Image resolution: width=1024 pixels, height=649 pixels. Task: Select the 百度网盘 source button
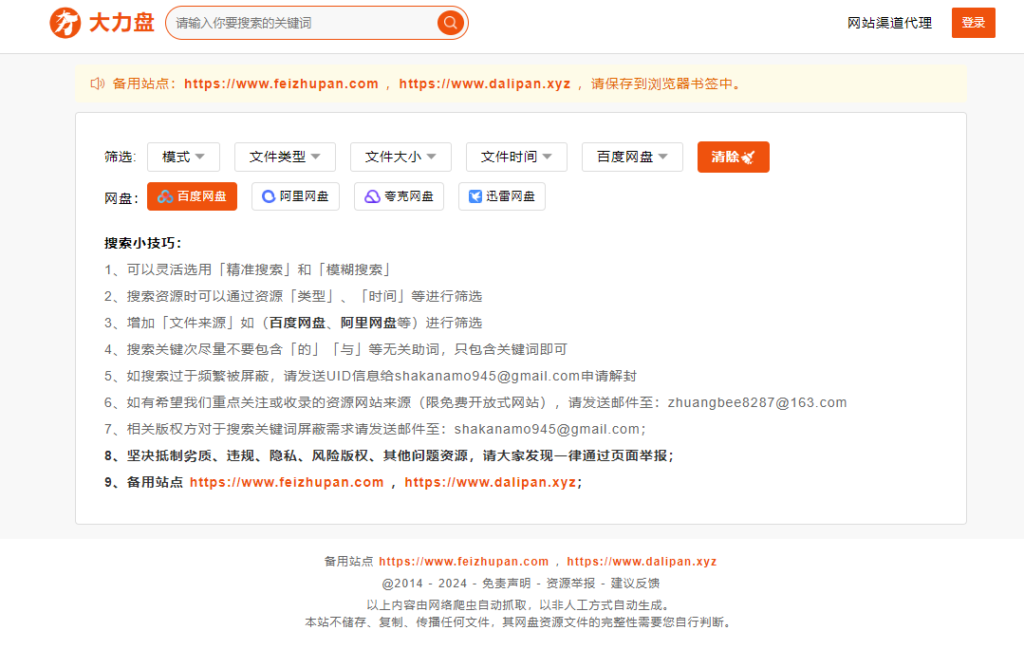pyautogui.click(x=192, y=197)
